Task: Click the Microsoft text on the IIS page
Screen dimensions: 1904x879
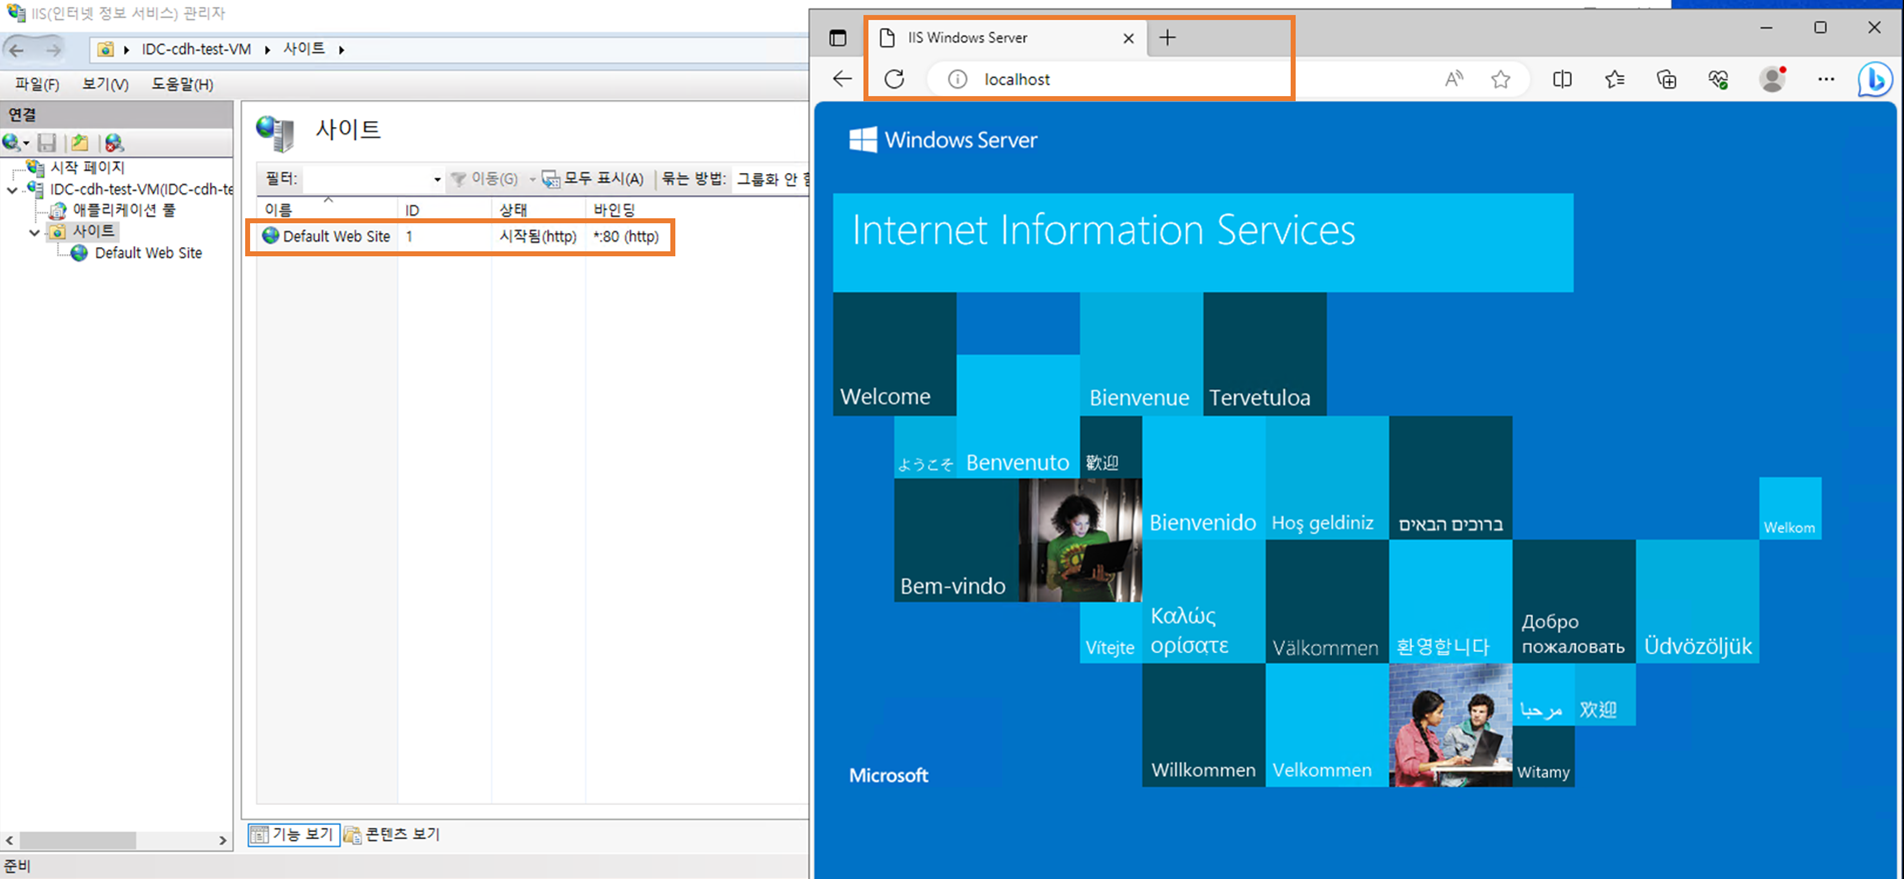Action: pos(888,775)
